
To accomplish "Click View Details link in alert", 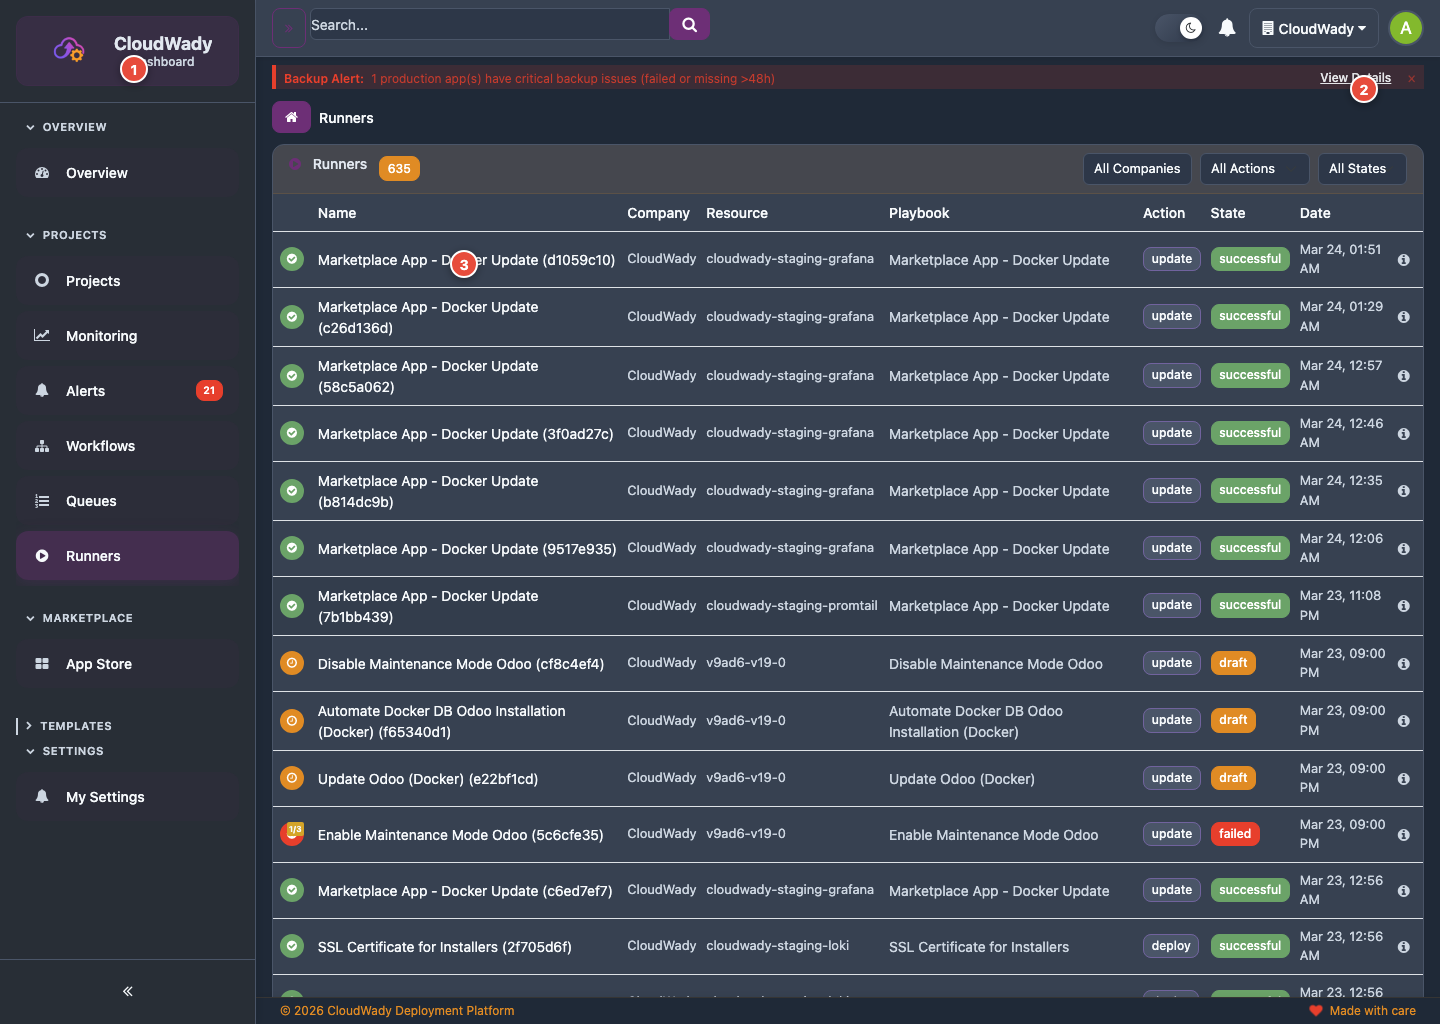I will click(x=1354, y=78).
